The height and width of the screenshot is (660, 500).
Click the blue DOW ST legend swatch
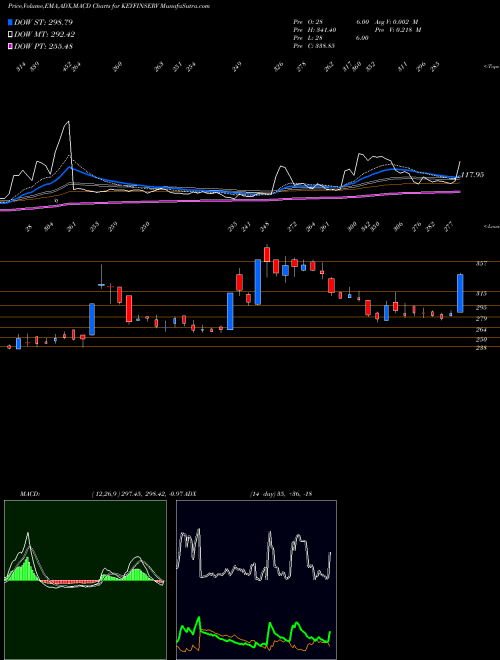click(11, 22)
